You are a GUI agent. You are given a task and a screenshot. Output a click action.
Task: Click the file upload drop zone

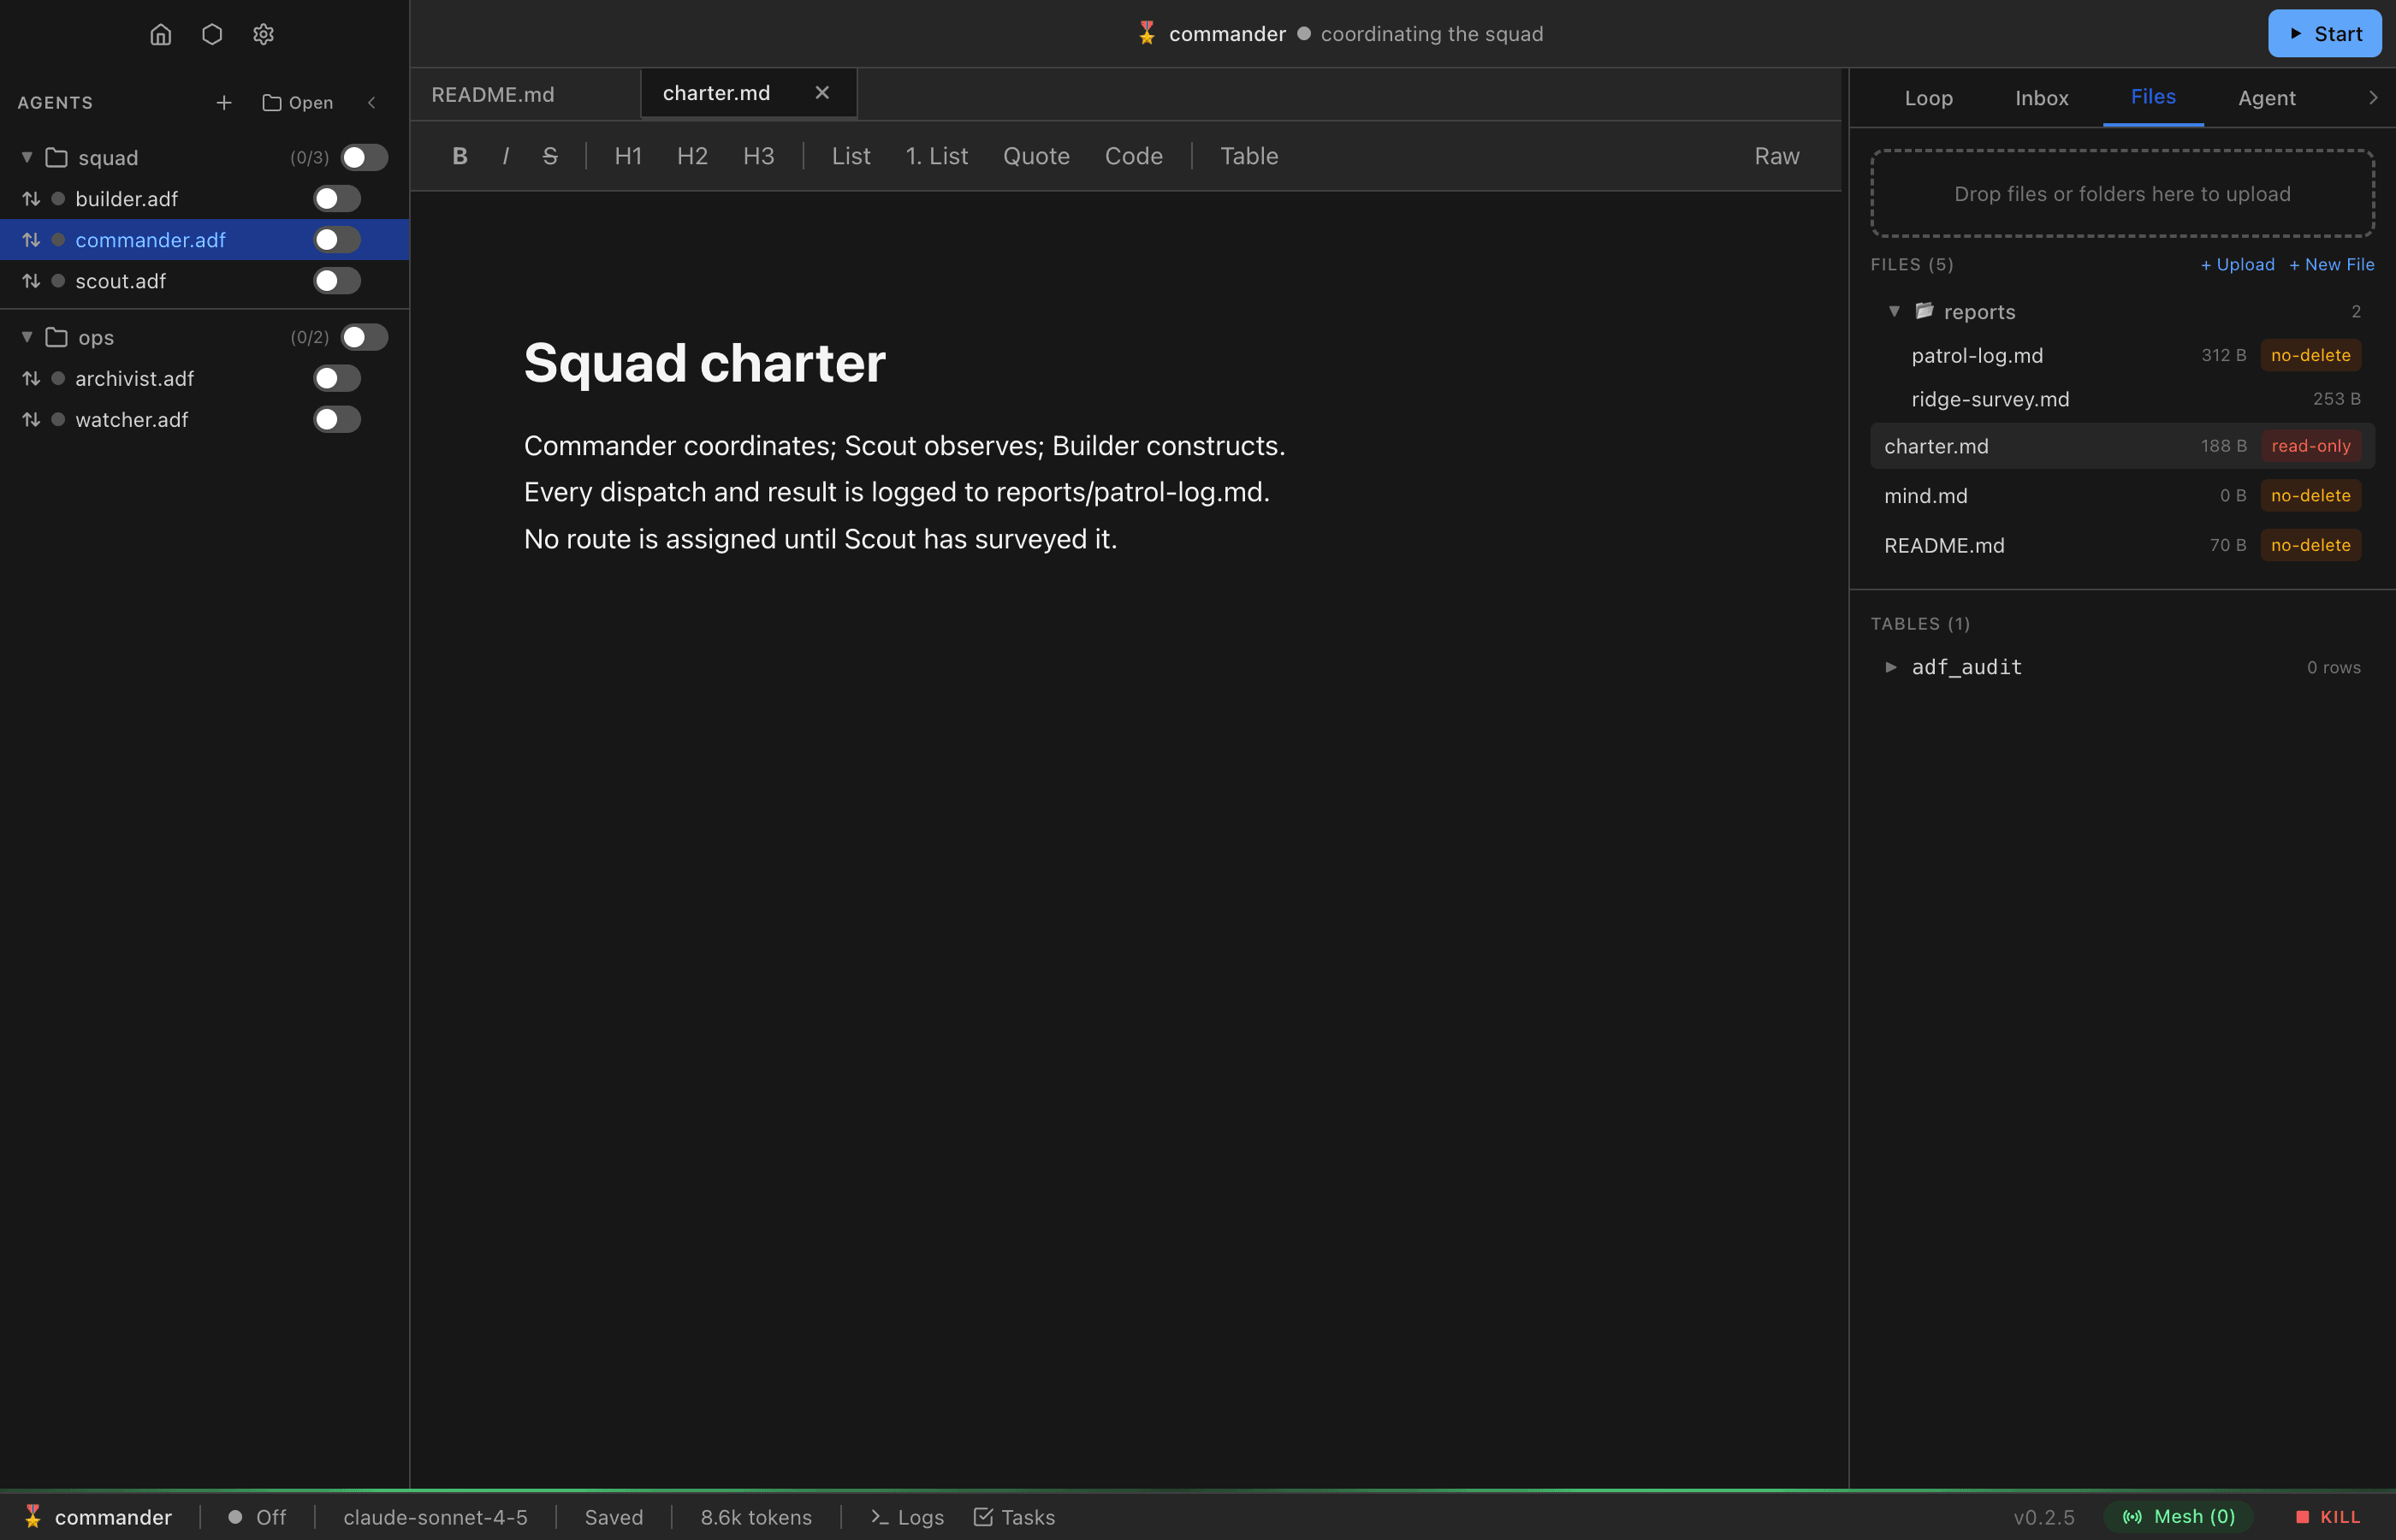2122,194
